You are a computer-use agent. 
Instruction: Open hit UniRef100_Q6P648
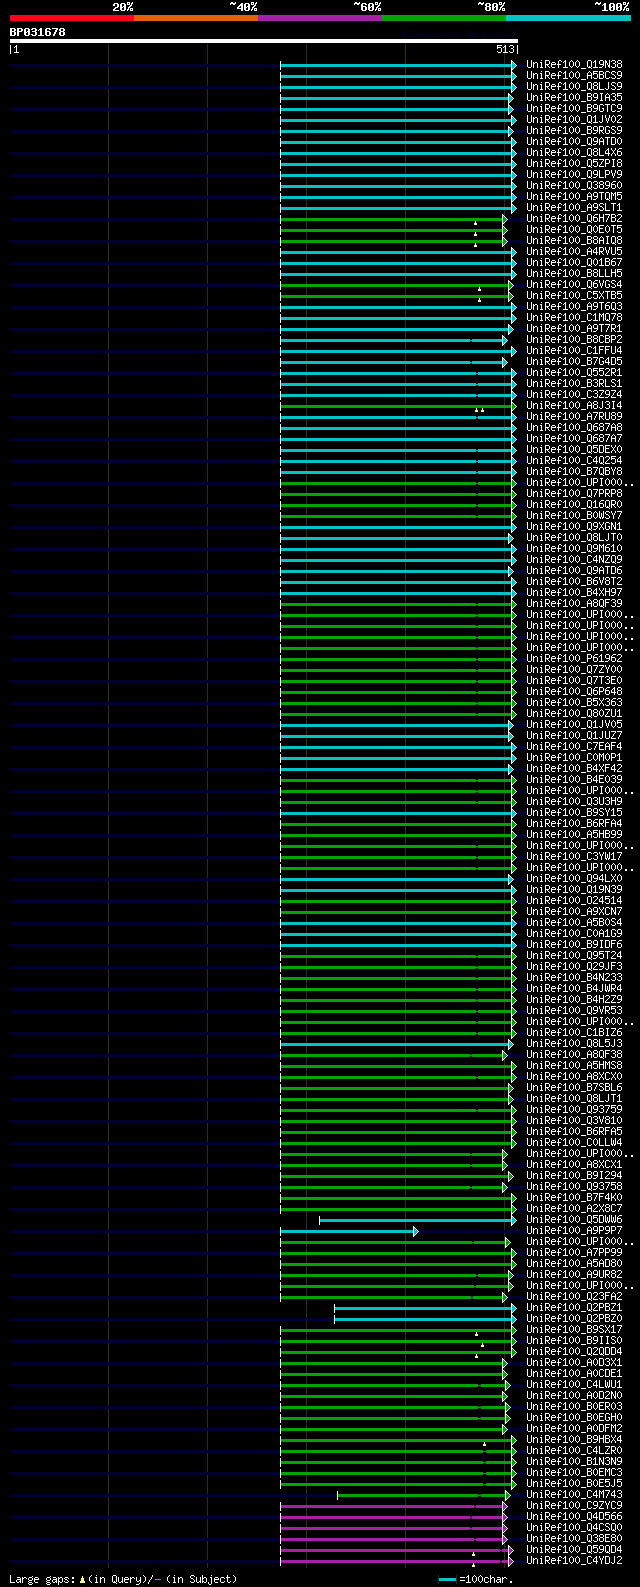574,692
